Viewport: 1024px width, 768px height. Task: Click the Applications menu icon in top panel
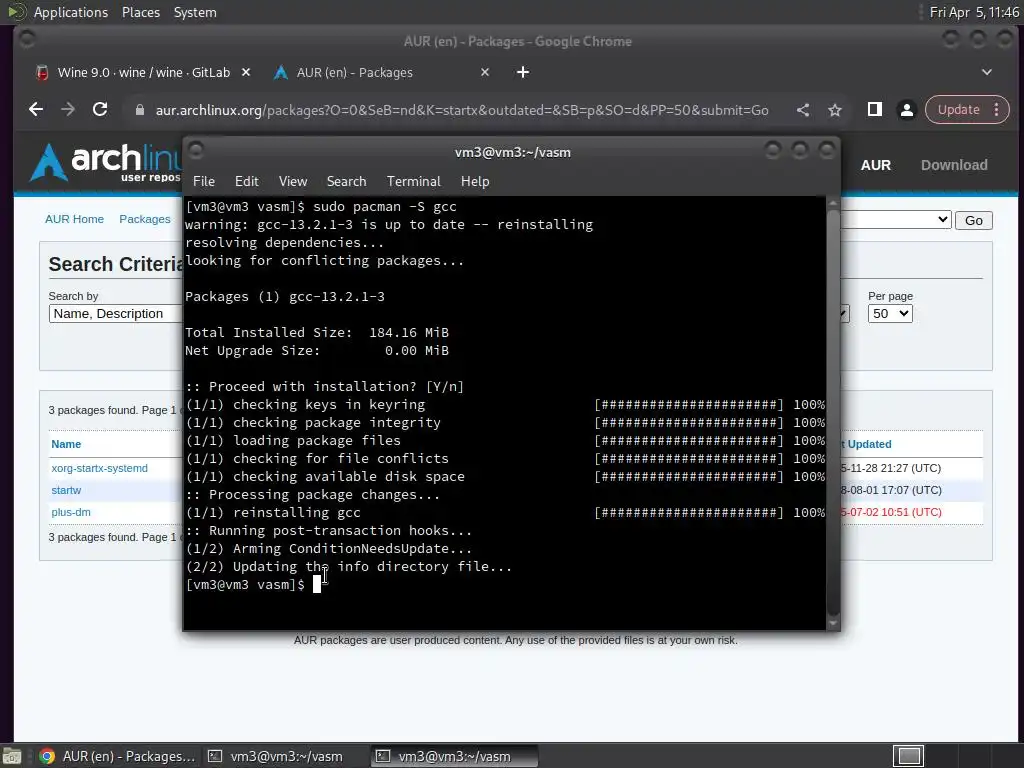click(16, 12)
